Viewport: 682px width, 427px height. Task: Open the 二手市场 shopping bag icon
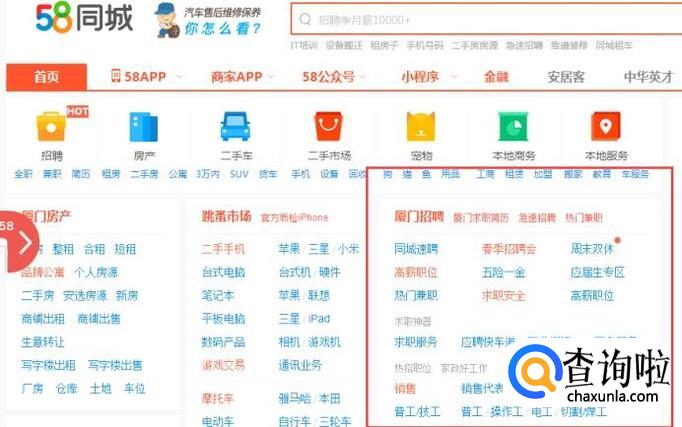[329, 127]
